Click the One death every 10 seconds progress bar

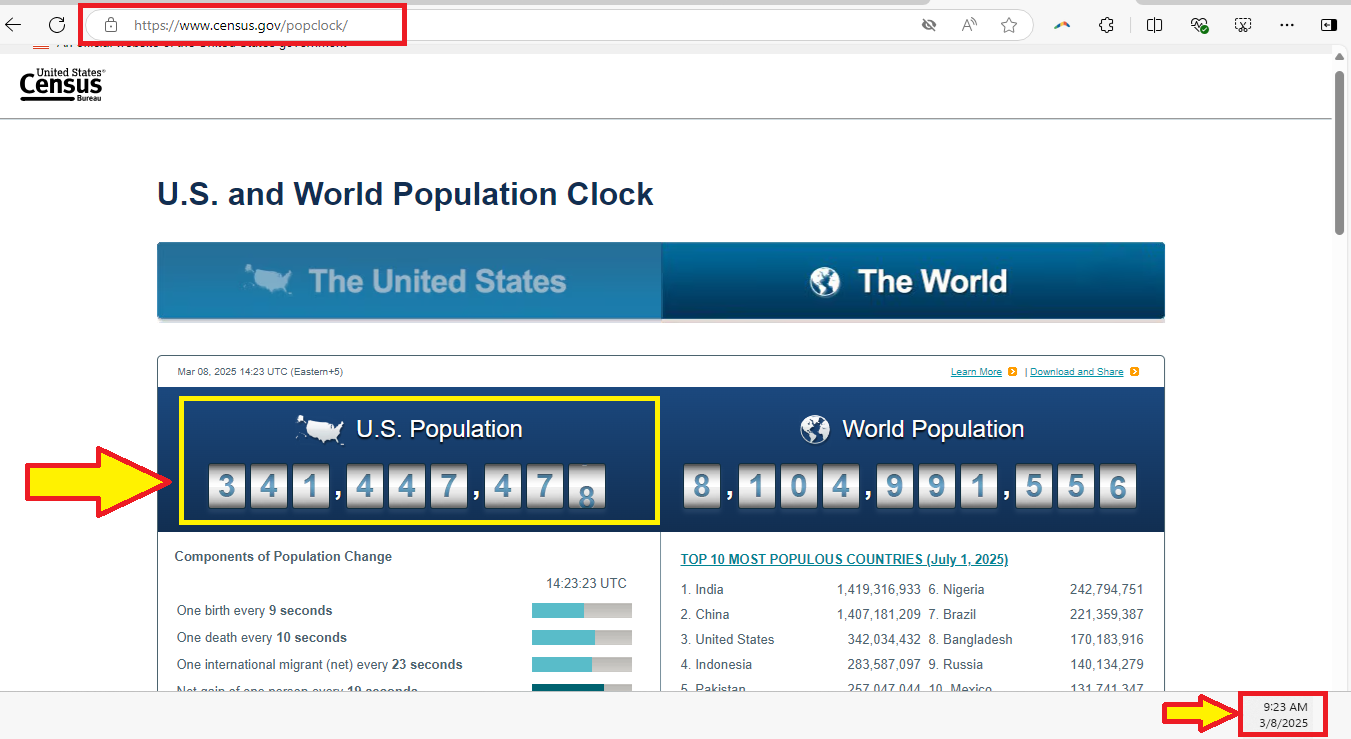tap(582, 638)
